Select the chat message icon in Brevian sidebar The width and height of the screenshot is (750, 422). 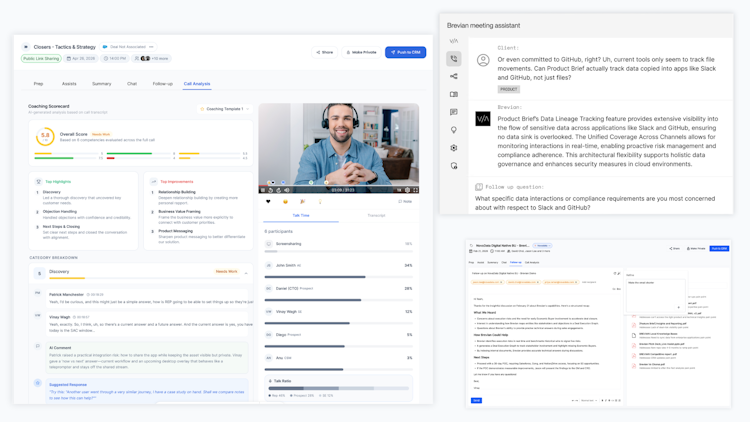pyautogui.click(x=453, y=112)
